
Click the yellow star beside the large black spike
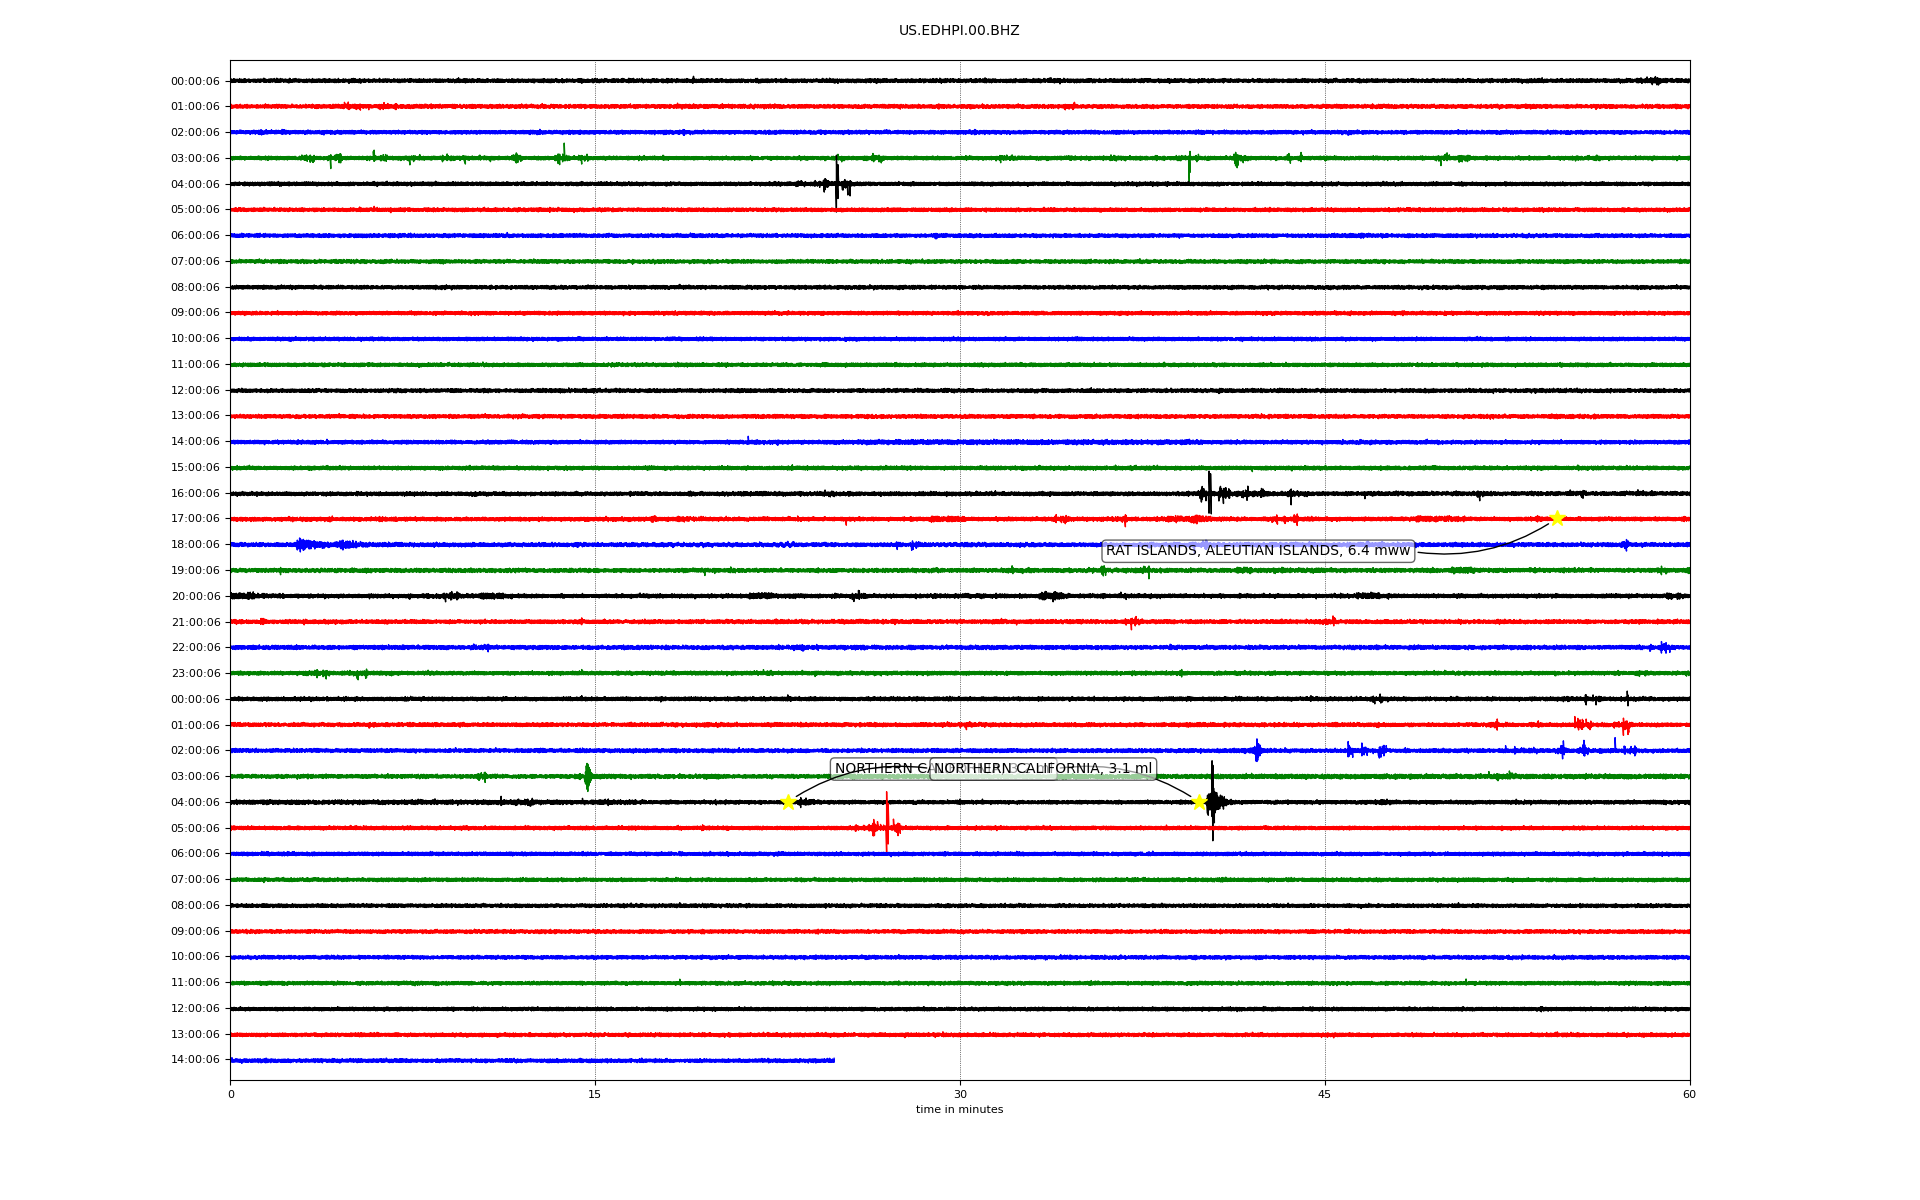pos(1199,802)
